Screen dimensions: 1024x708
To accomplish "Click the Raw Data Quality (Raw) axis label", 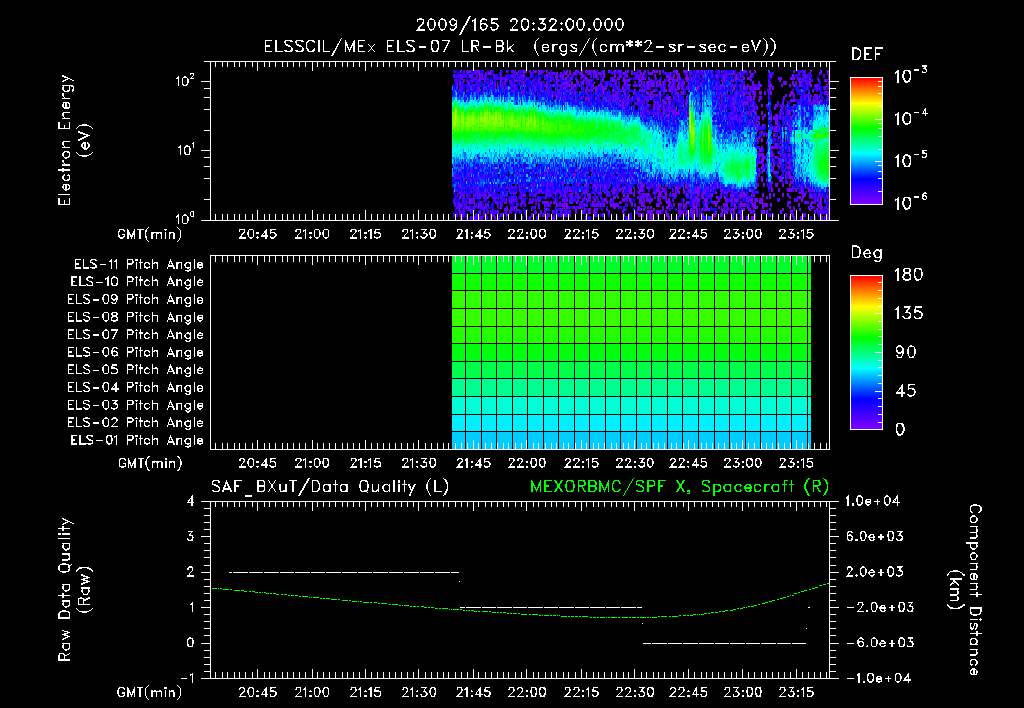I will pyautogui.click(x=74, y=590).
